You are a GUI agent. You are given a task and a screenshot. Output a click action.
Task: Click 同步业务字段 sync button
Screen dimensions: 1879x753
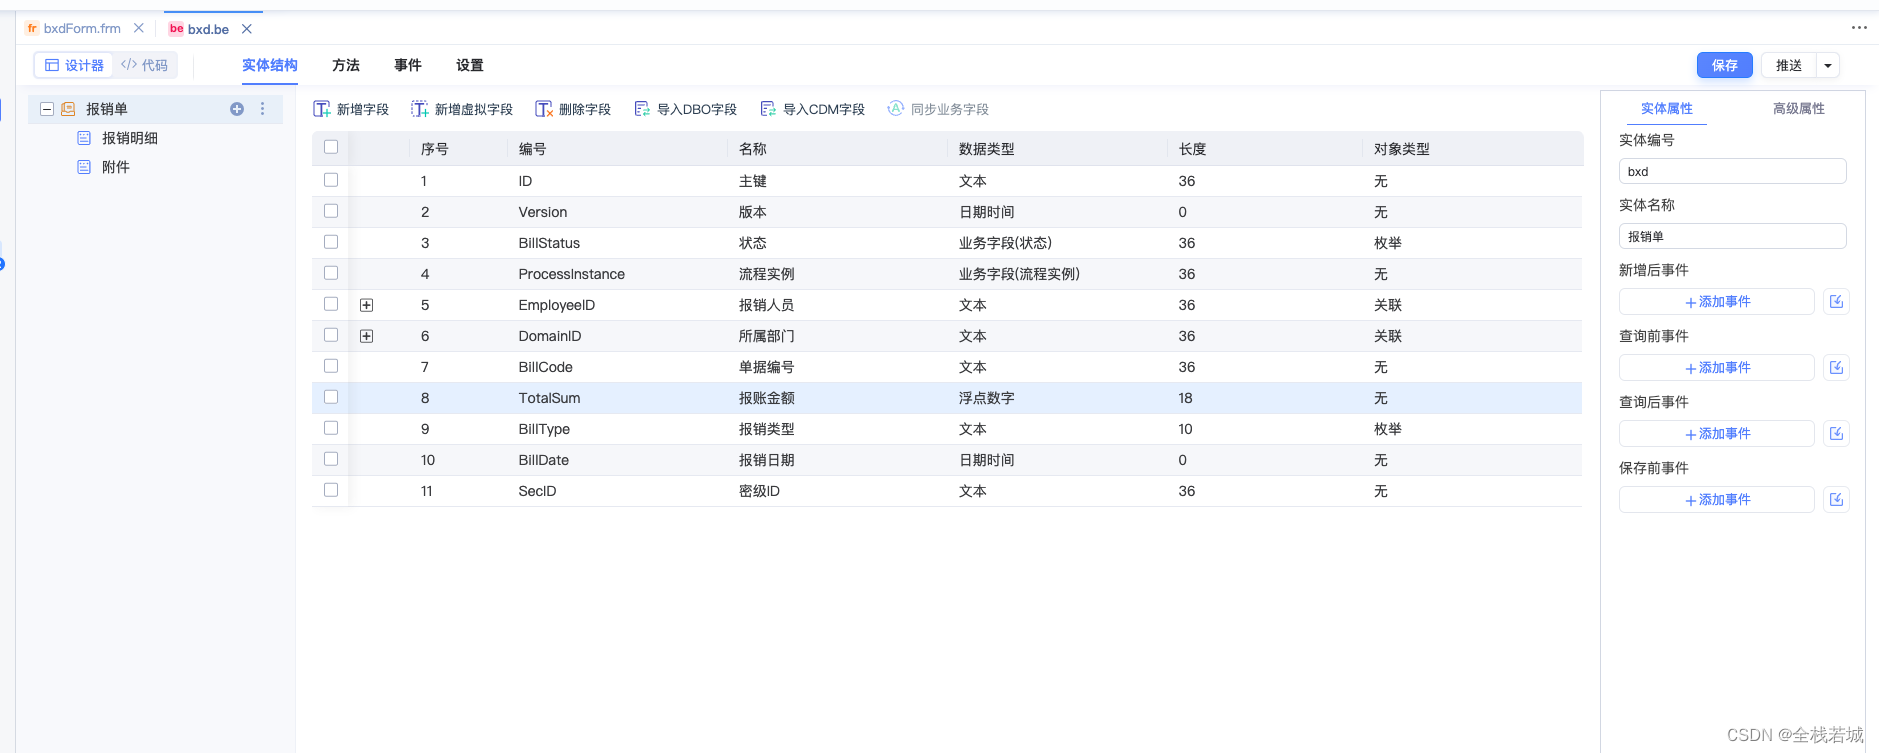[938, 109]
